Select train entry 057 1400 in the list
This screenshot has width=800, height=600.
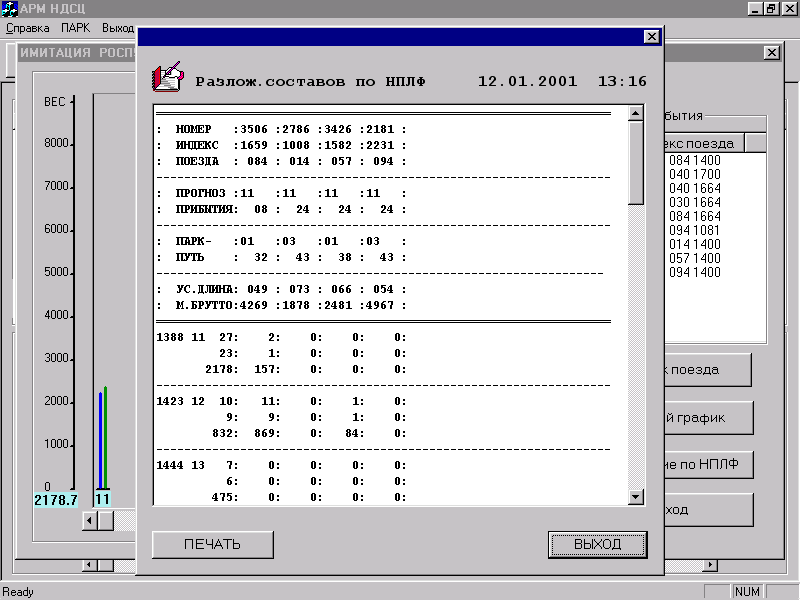(x=694, y=259)
